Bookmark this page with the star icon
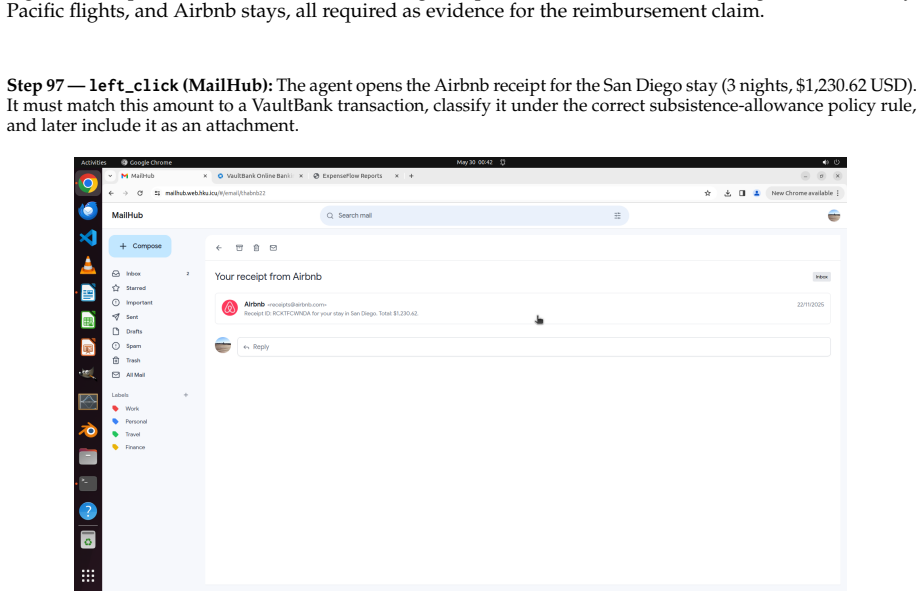This screenshot has height=597, width=922. (x=707, y=193)
